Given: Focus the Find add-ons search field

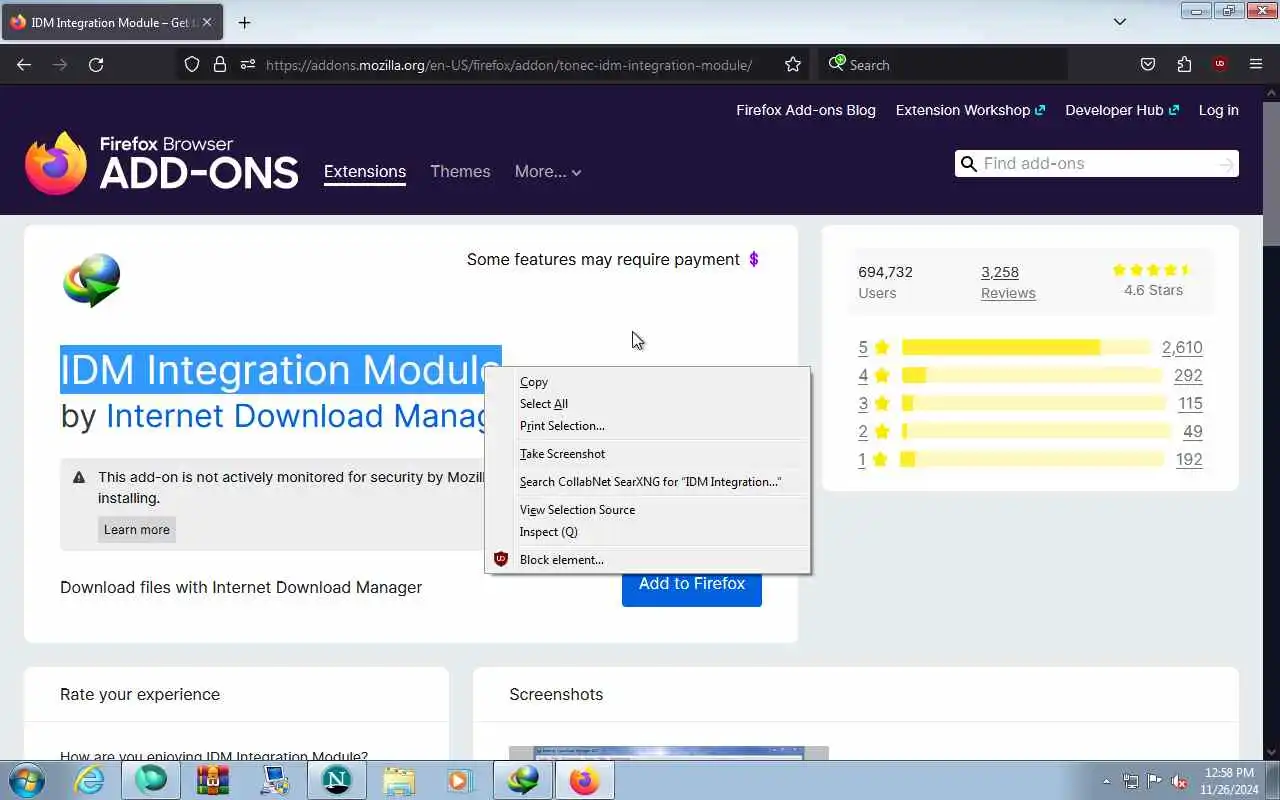Looking at the screenshot, I should point(1097,164).
